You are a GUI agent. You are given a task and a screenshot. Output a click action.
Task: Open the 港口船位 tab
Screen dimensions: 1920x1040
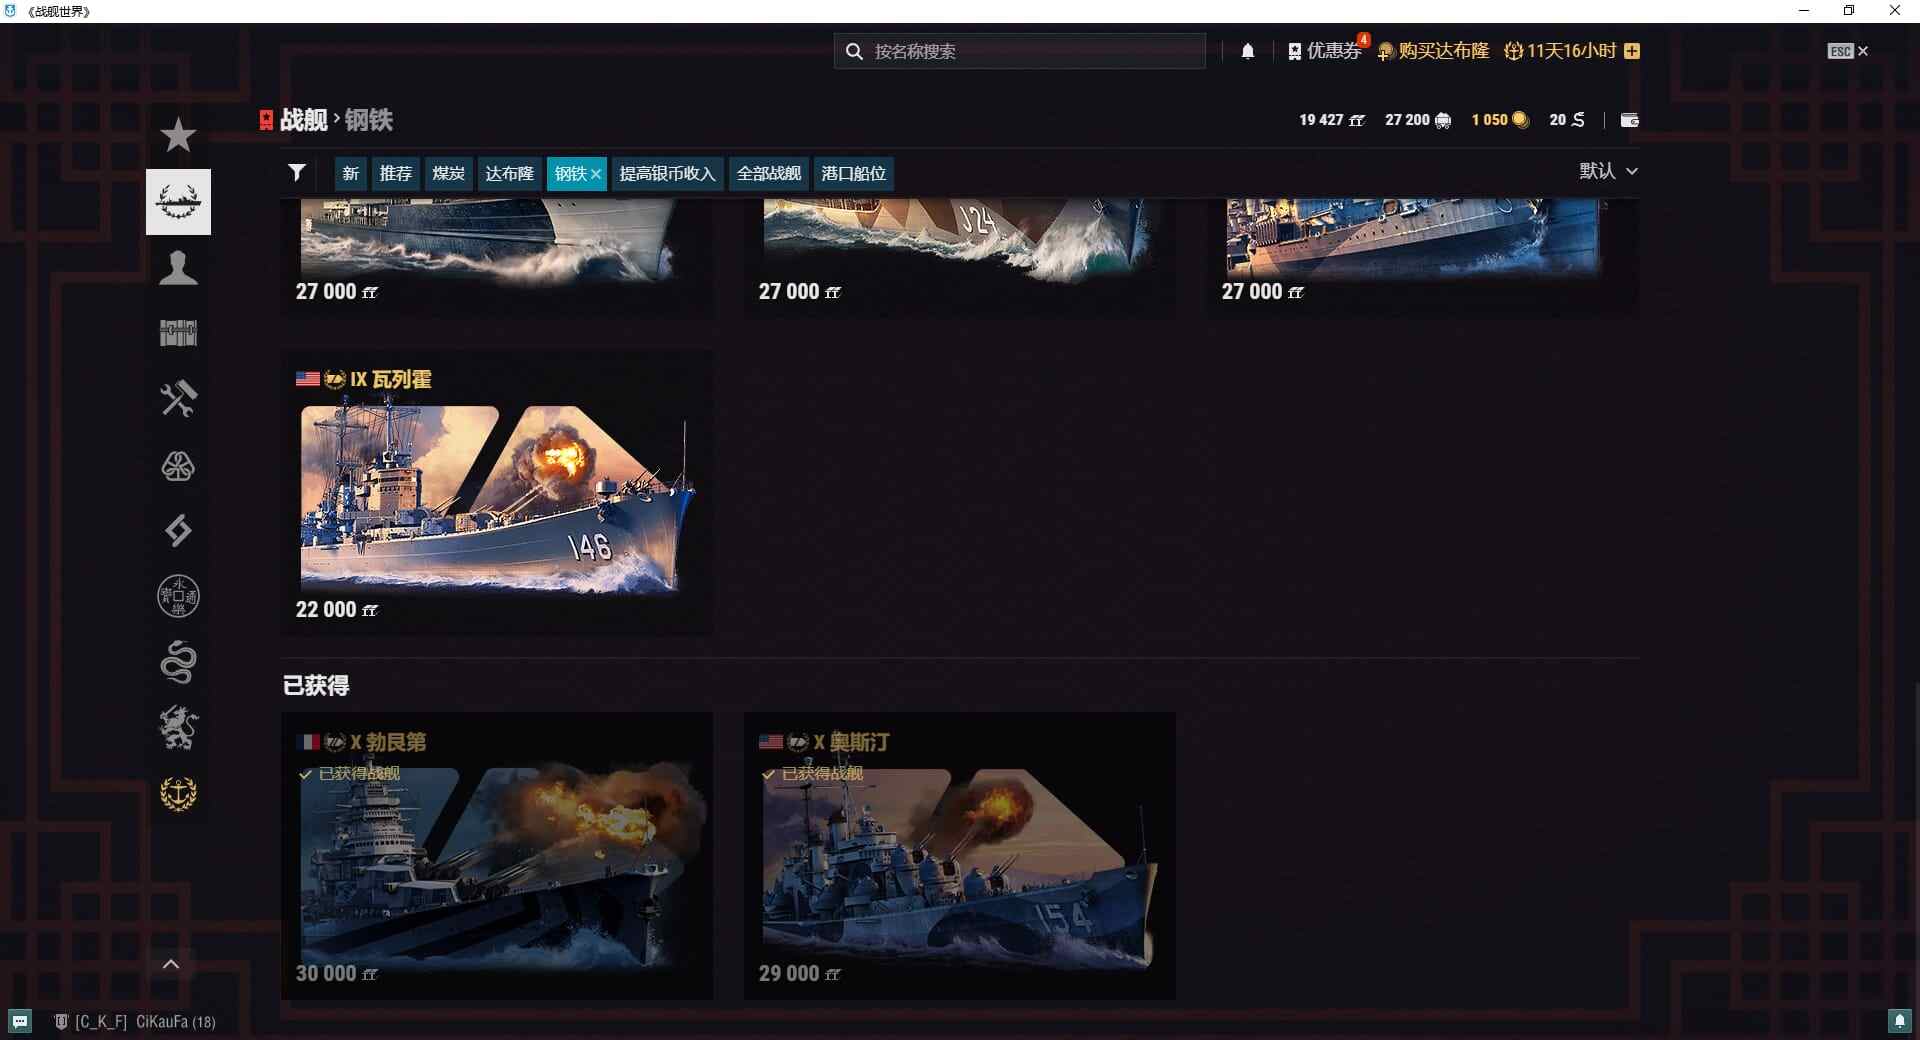[854, 173]
